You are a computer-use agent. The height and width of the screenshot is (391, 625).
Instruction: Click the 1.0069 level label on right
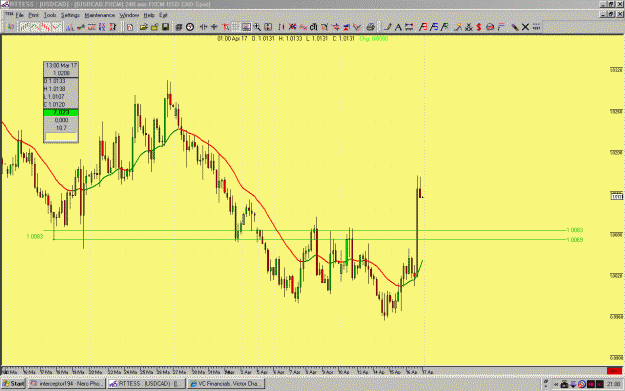[x=575, y=240]
